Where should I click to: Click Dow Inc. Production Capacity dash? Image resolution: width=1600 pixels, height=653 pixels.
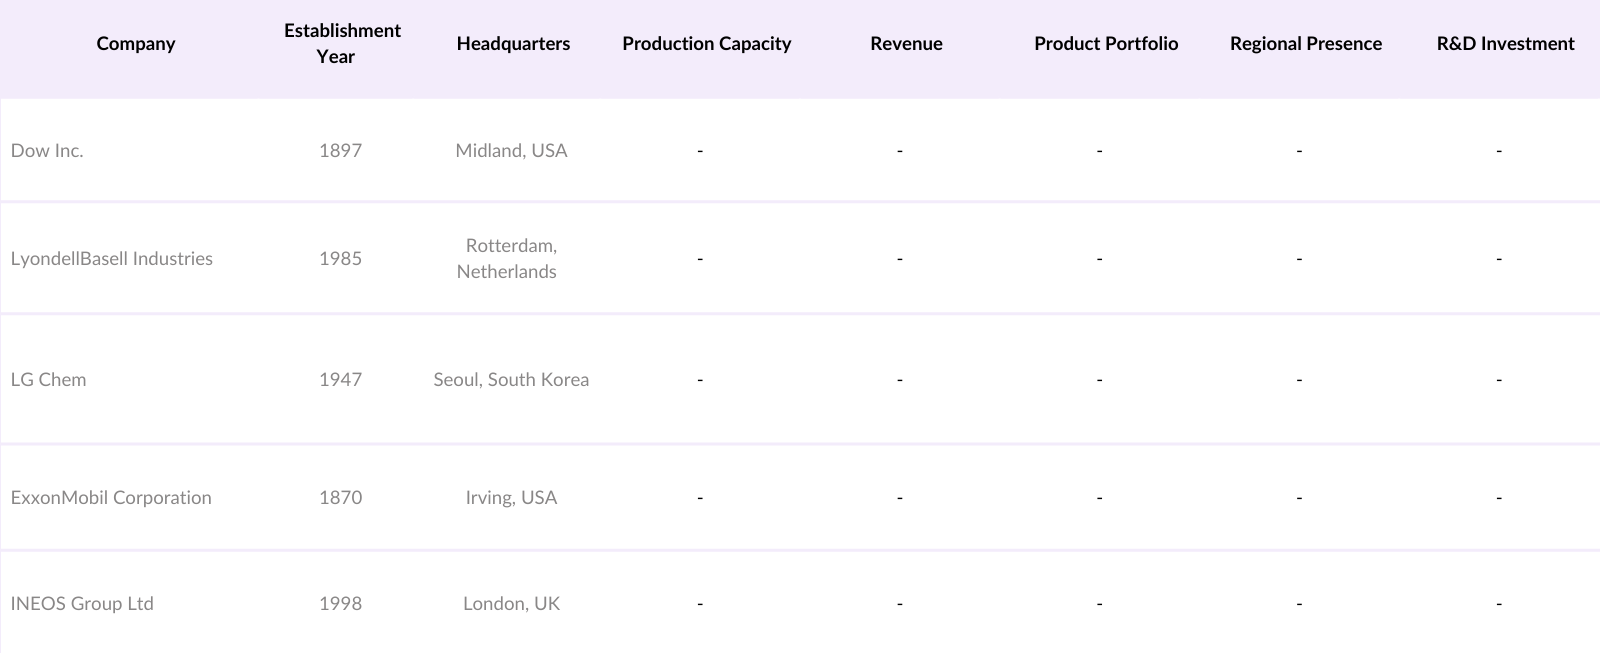click(700, 151)
